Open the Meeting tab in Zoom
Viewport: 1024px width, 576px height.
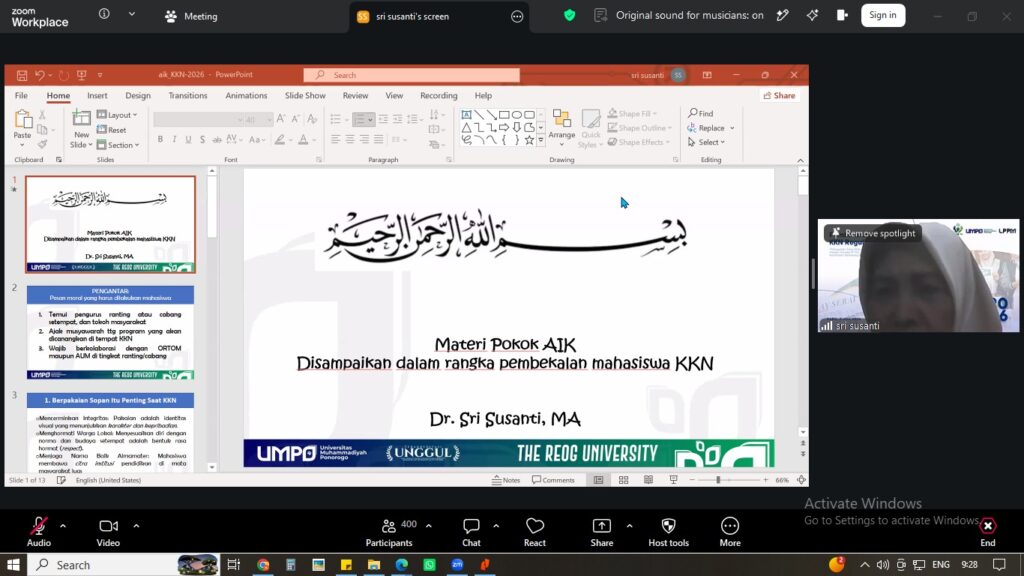click(191, 16)
